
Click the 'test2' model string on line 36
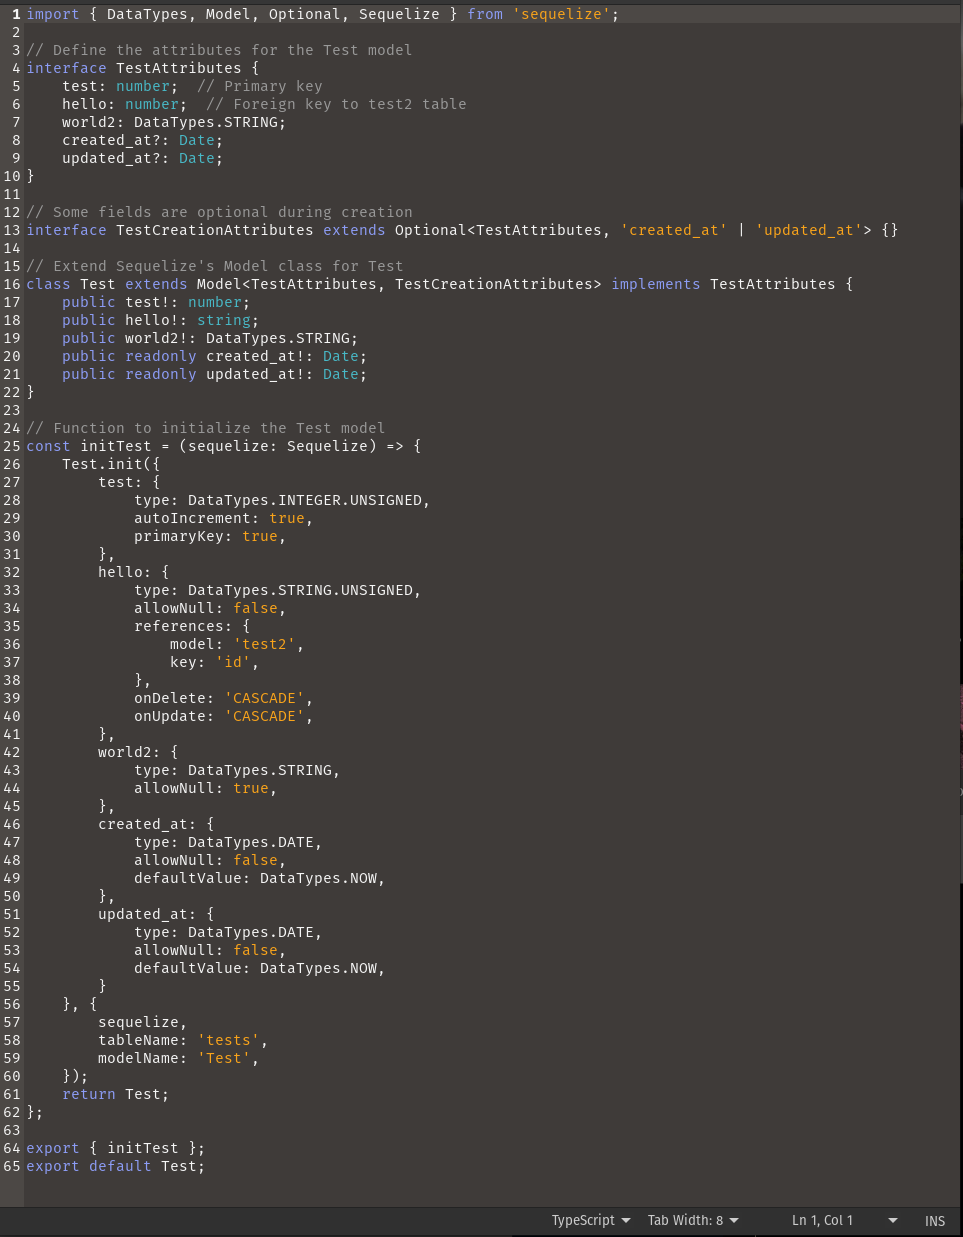coord(264,644)
